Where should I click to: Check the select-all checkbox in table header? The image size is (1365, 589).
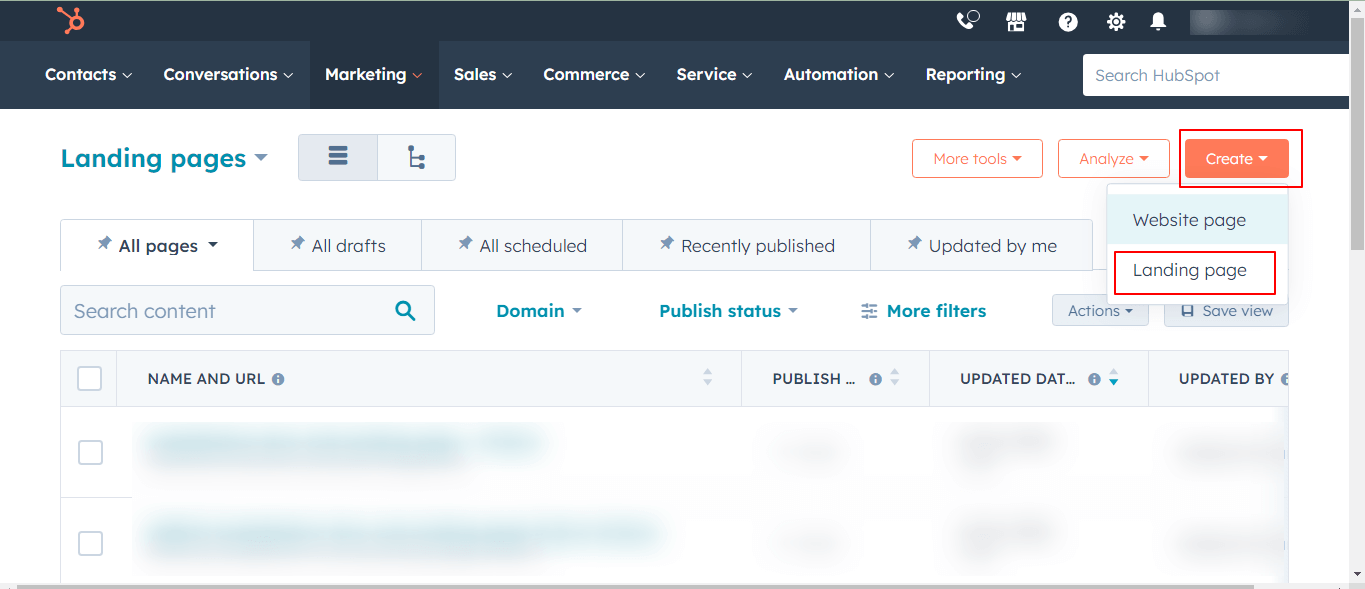89,378
